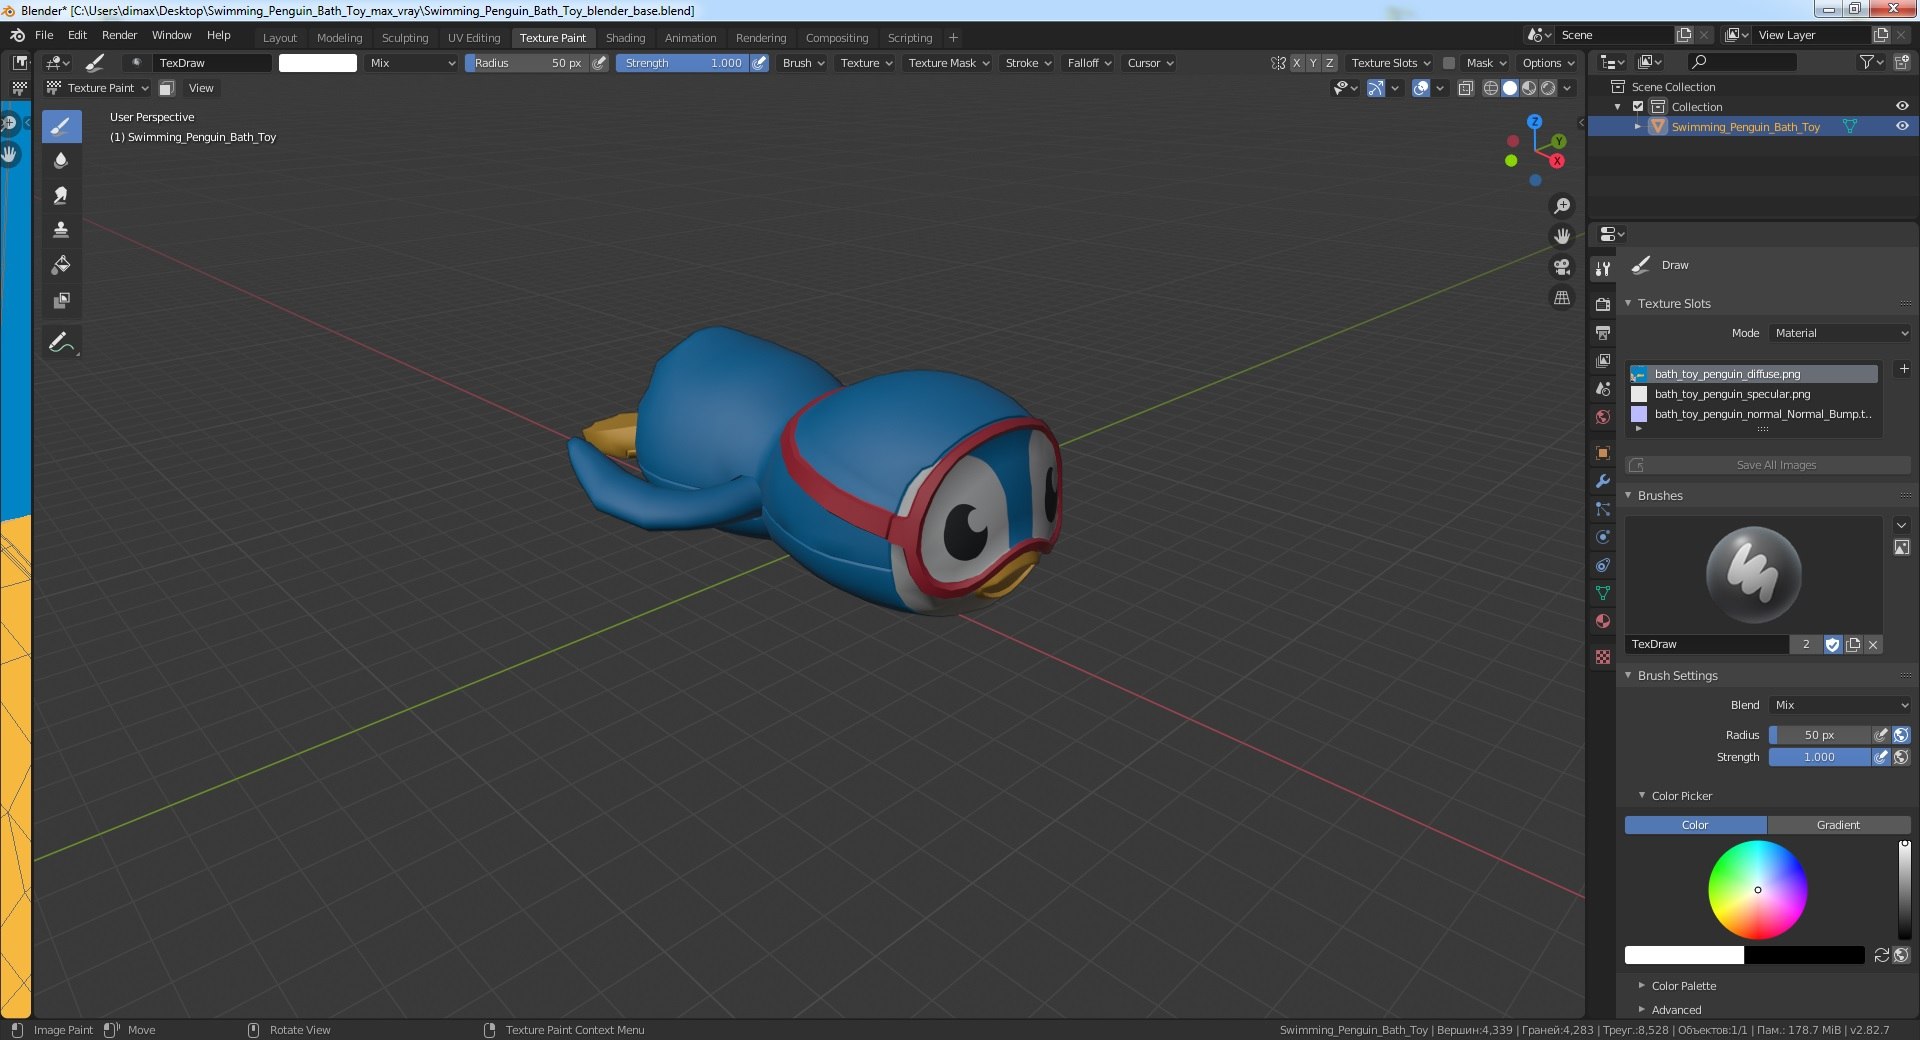This screenshot has height=1040, width=1920.
Task: Click the Save All Images button
Action: click(1768, 465)
